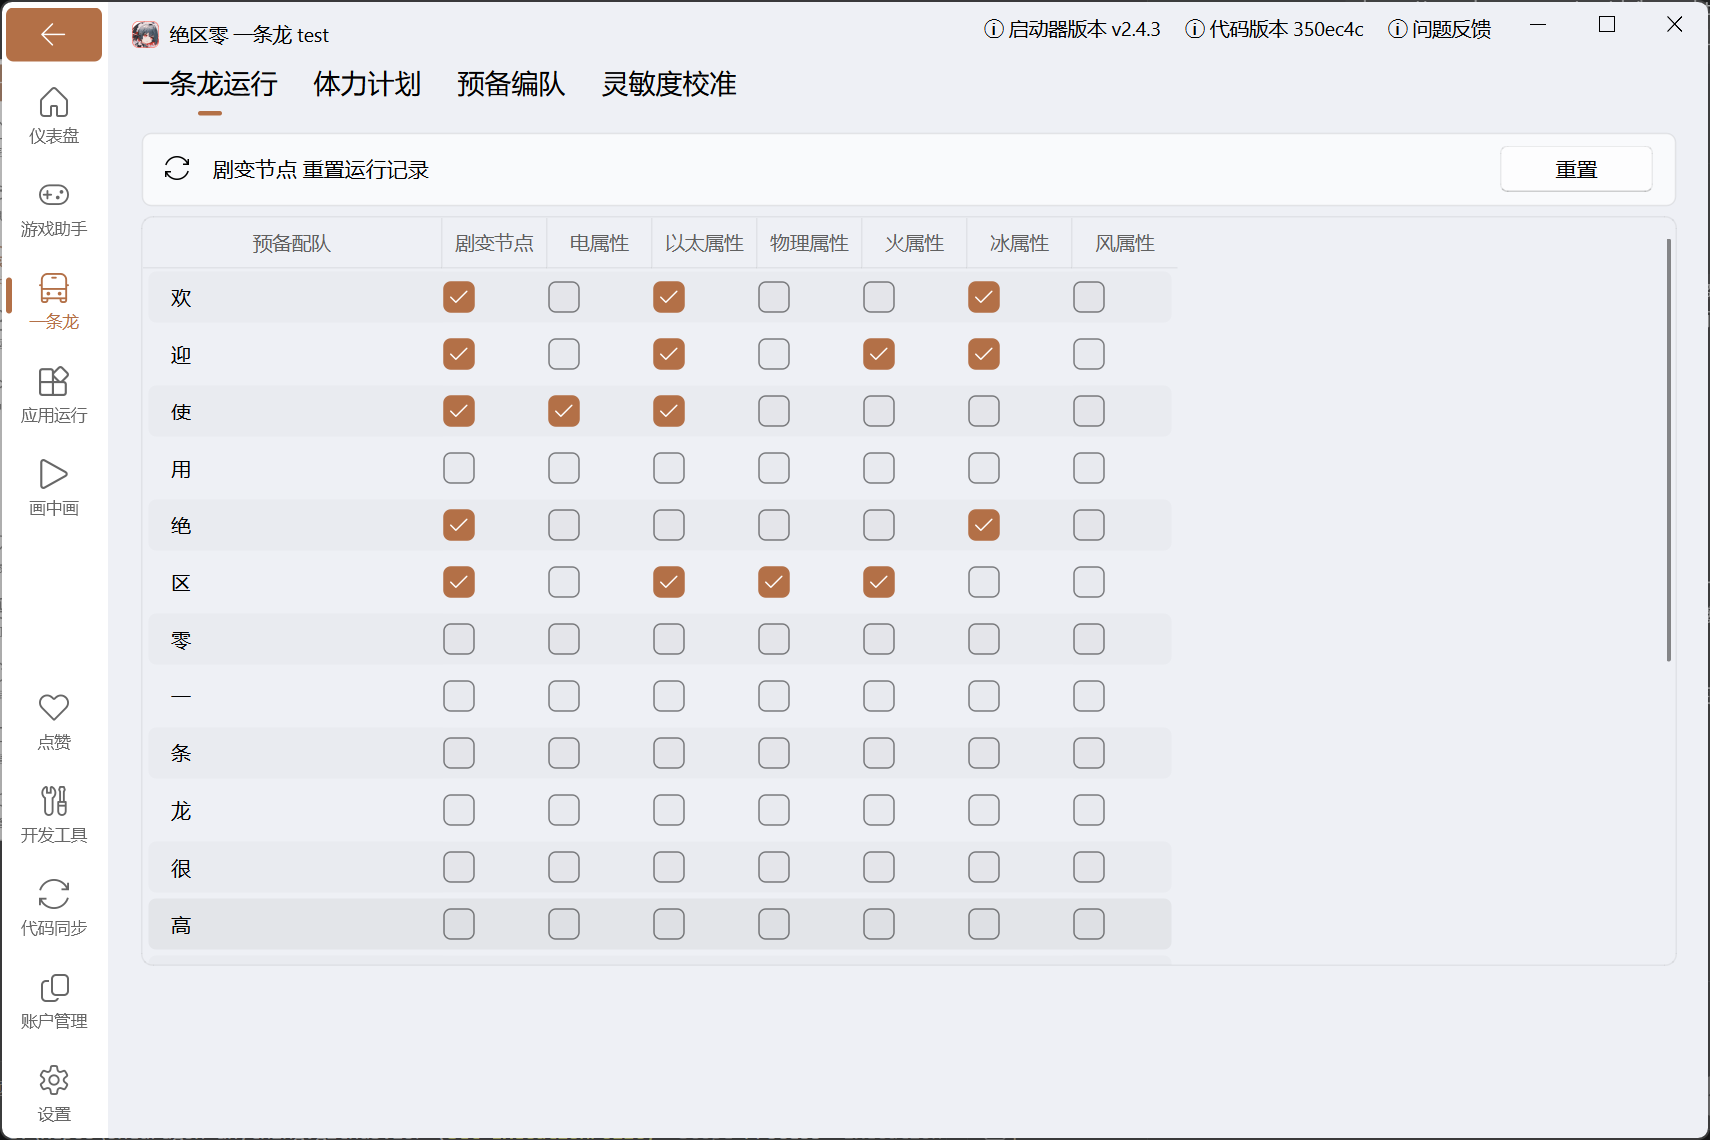
Task: Check 剧变节点 for the 用 row
Action: point(459,468)
